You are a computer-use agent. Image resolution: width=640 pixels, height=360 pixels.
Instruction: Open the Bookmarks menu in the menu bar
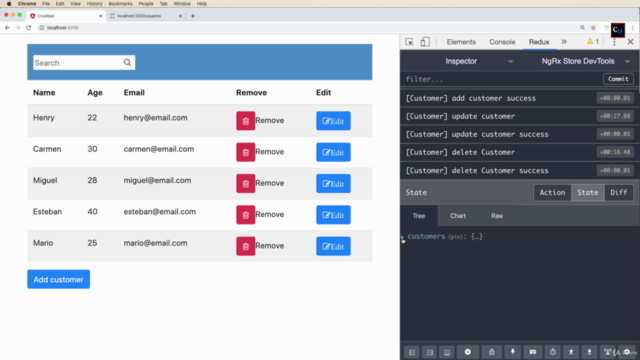(120, 4)
